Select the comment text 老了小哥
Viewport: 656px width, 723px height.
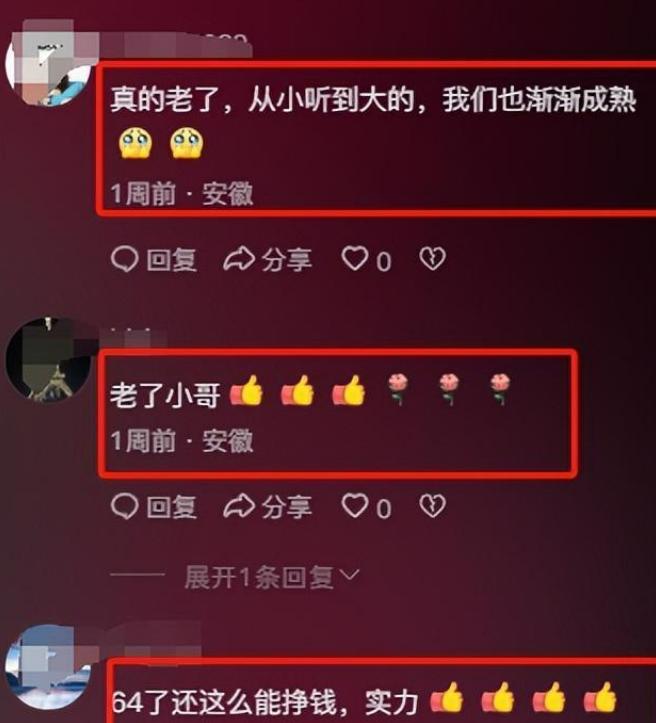pyautogui.click(x=165, y=396)
